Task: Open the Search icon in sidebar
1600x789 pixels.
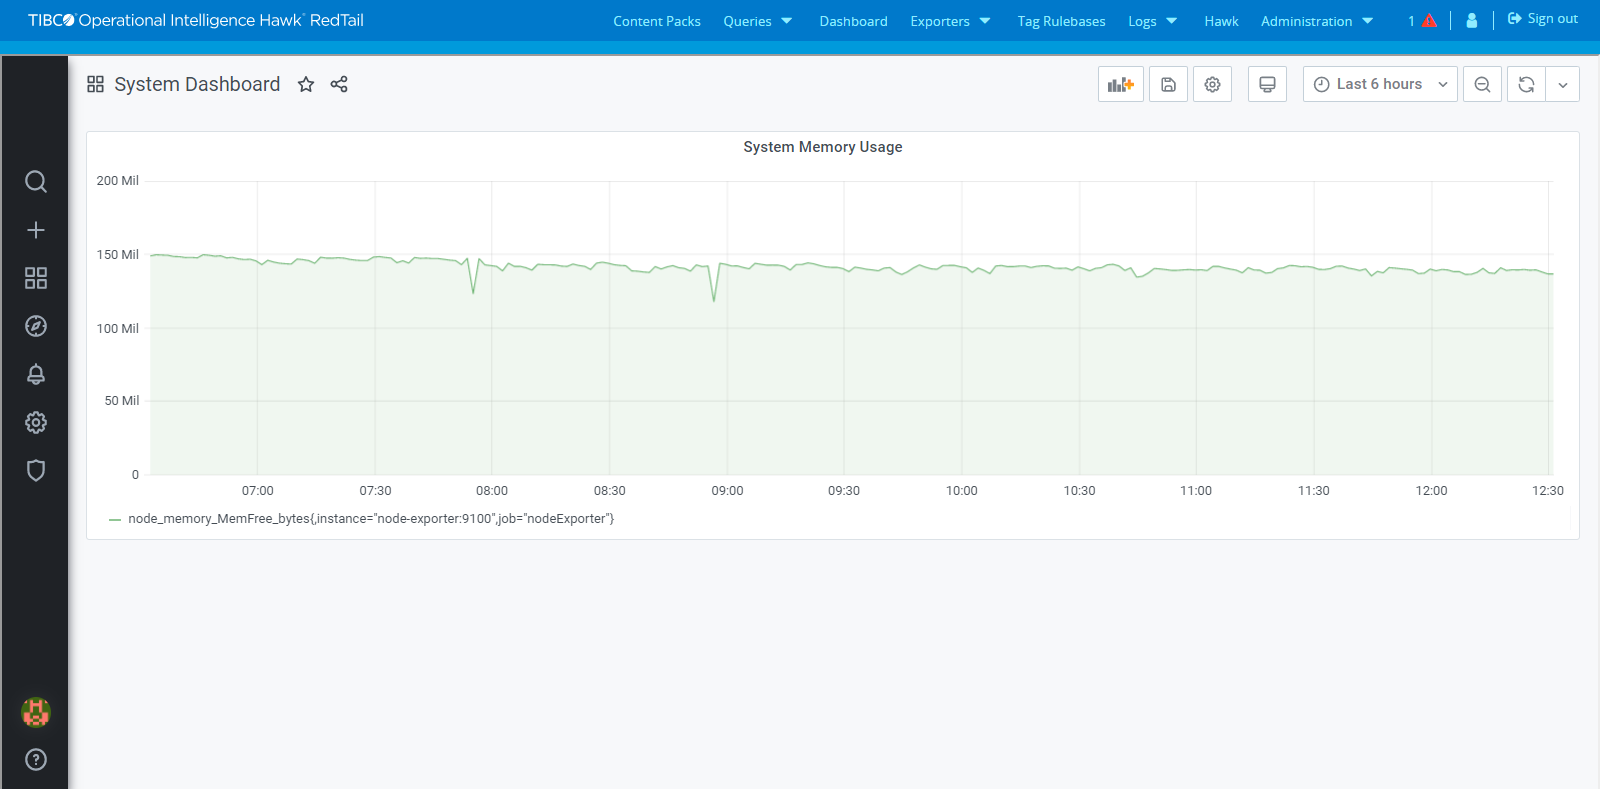Action: coord(36,181)
